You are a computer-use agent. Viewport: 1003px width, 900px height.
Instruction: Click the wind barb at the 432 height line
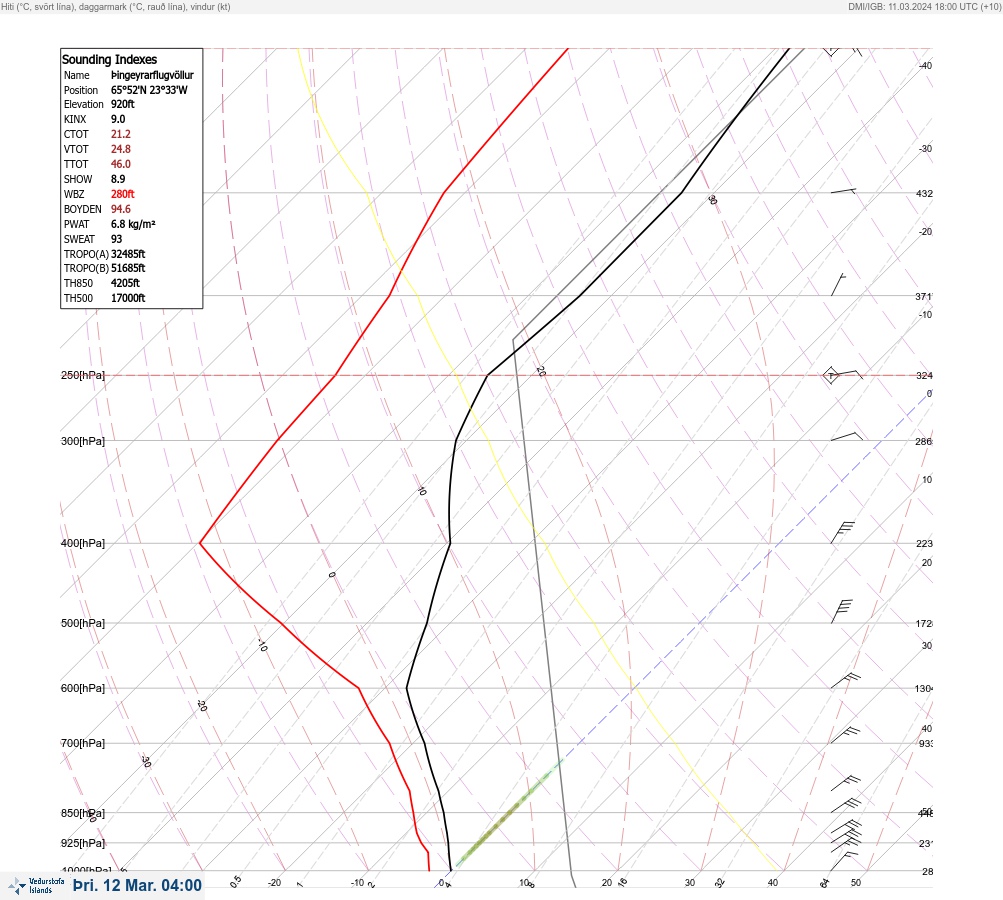(x=843, y=191)
